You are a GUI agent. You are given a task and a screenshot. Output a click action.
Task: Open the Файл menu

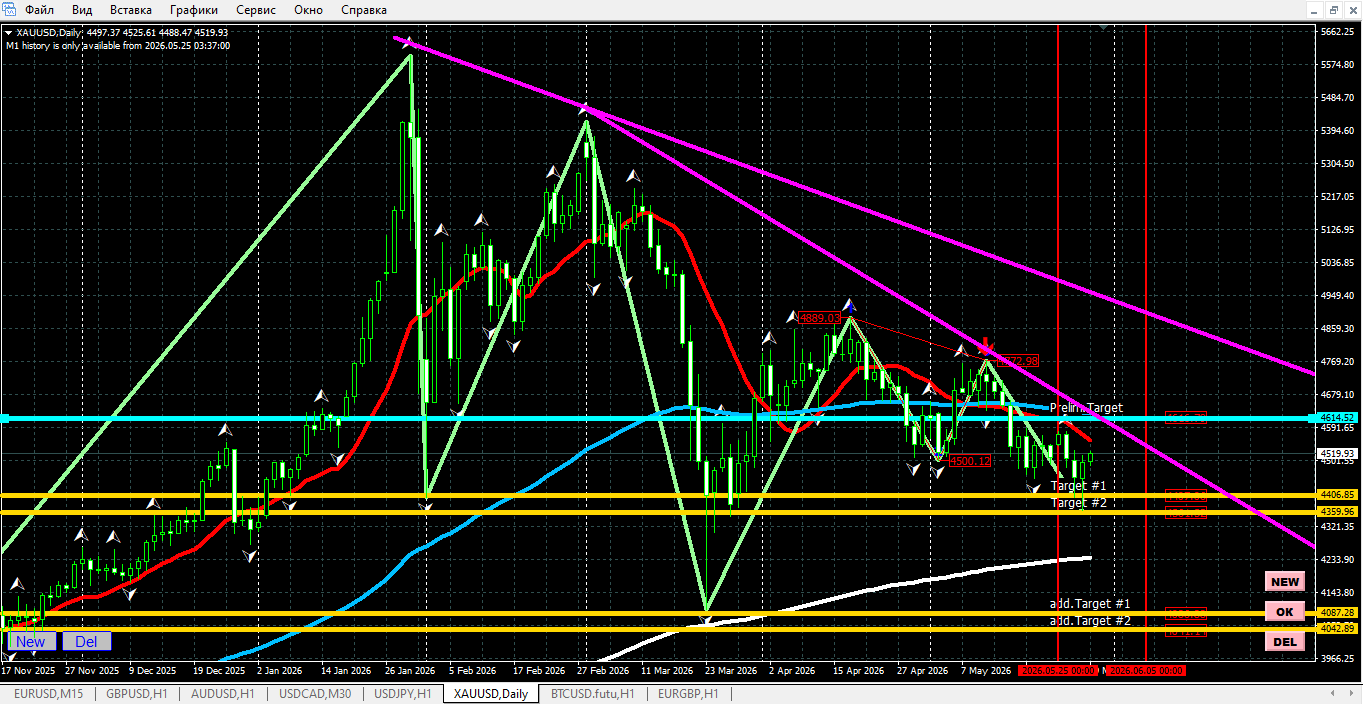coord(40,10)
